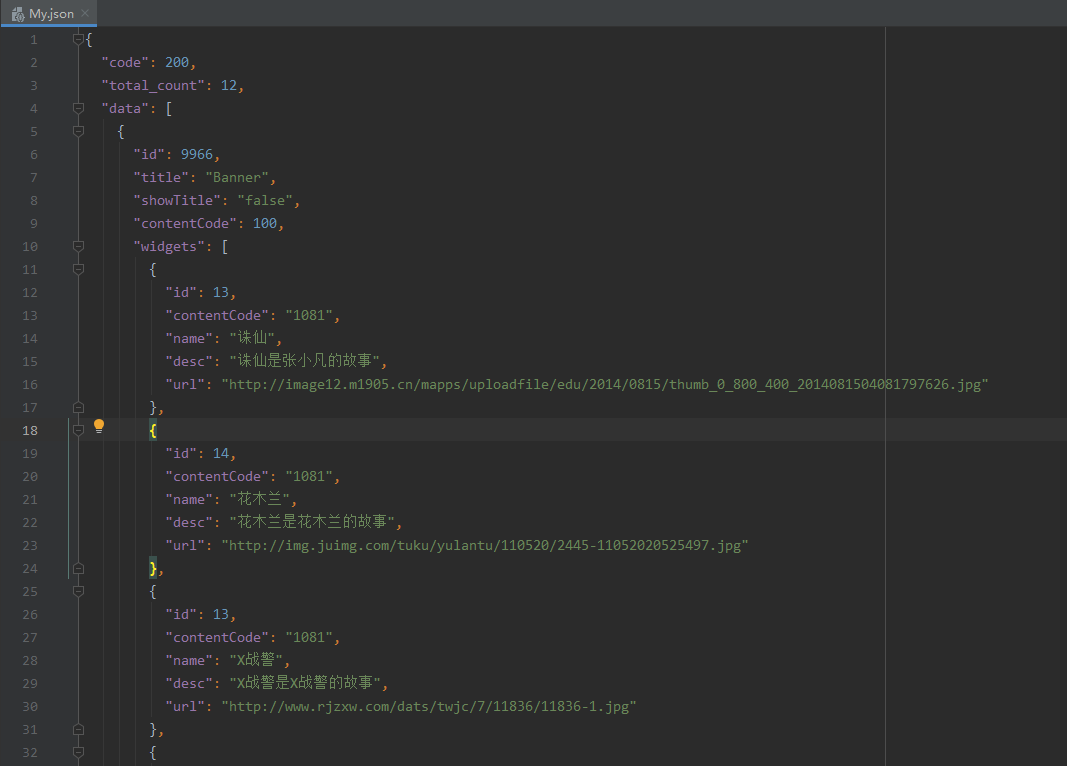Collapse the widget object at line 11
Viewport: 1067px width, 766px height.
point(78,269)
